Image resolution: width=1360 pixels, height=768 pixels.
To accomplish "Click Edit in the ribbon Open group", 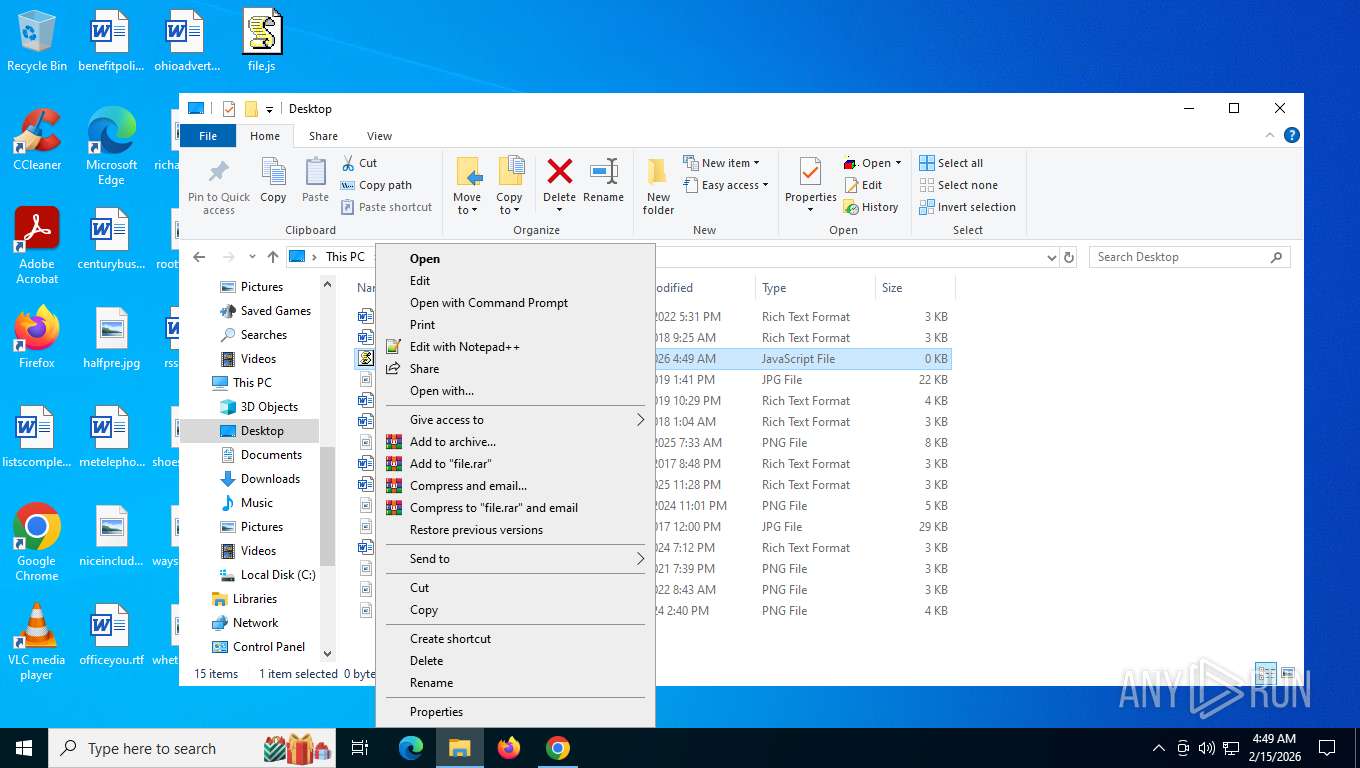I will (863, 185).
